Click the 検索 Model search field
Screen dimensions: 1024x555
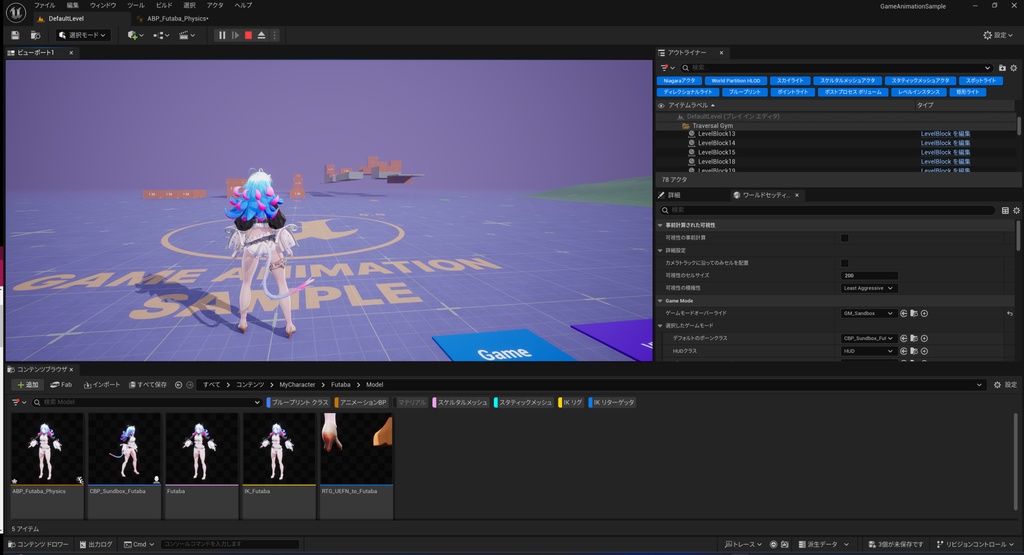point(147,402)
